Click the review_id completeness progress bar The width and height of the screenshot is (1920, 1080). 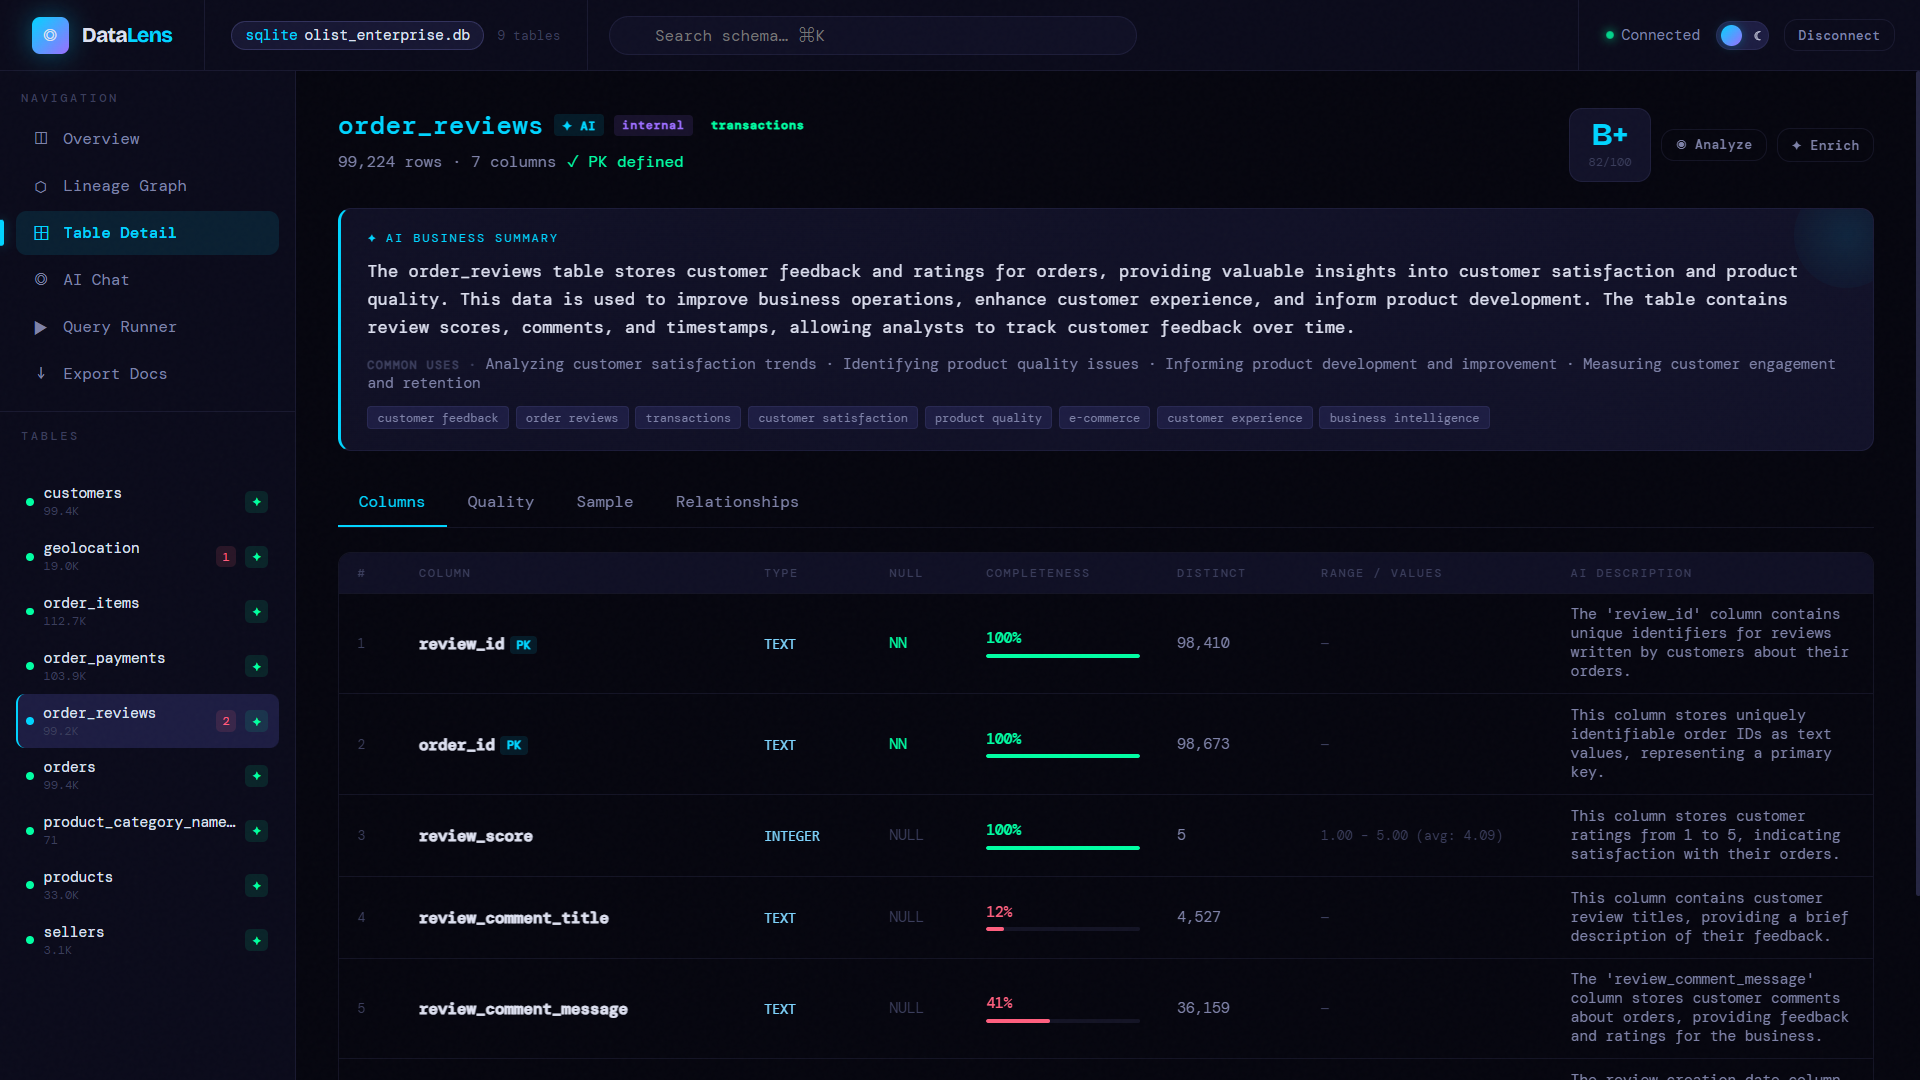pyautogui.click(x=1063, y=656)
